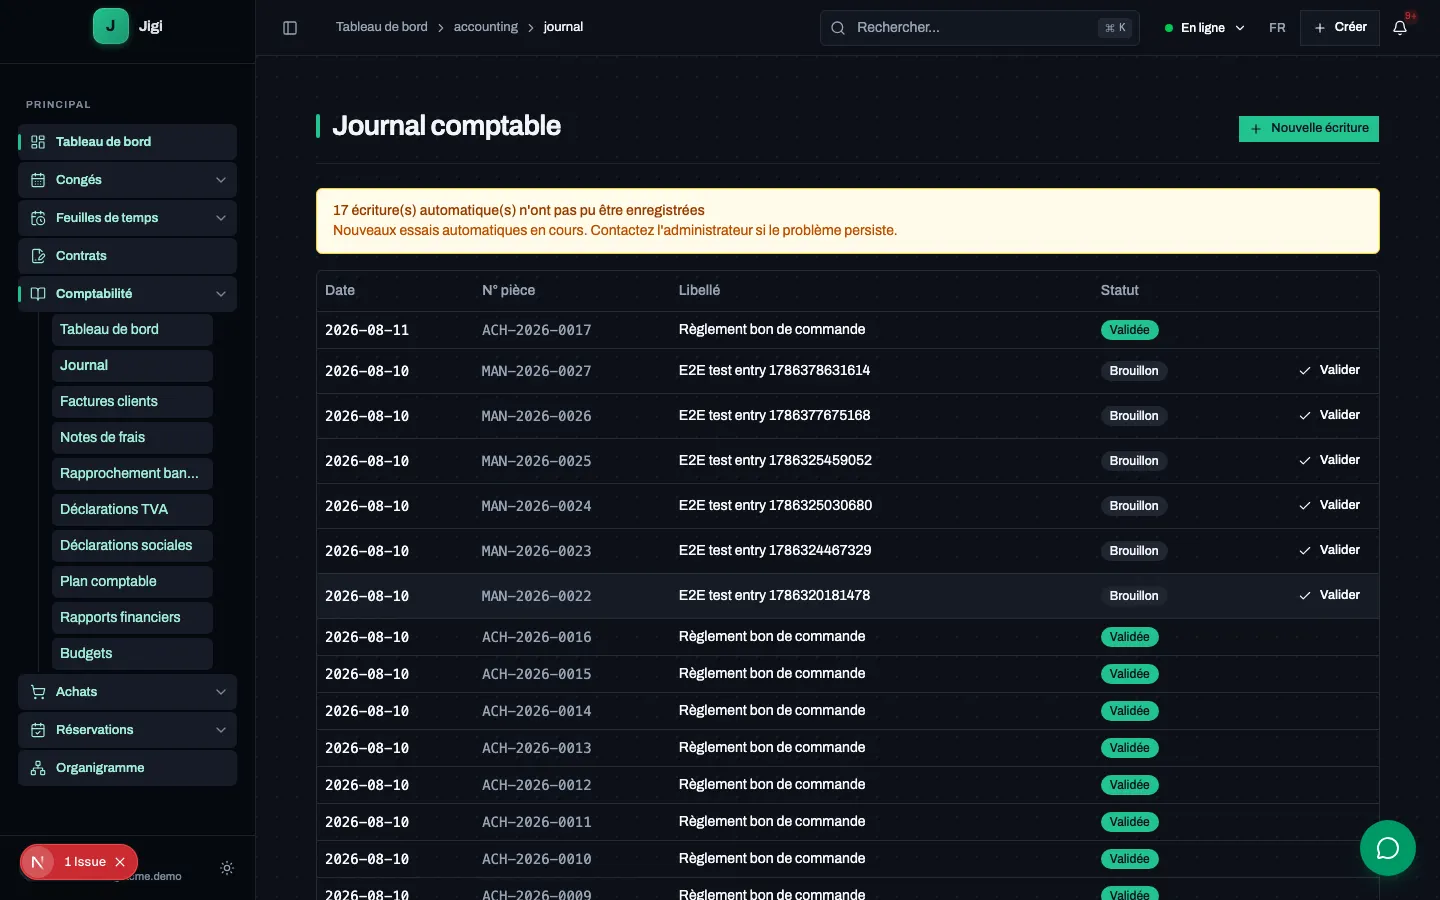Click the Comptabilité book icon
1440x900 pixels.
(x=38, y=294)
